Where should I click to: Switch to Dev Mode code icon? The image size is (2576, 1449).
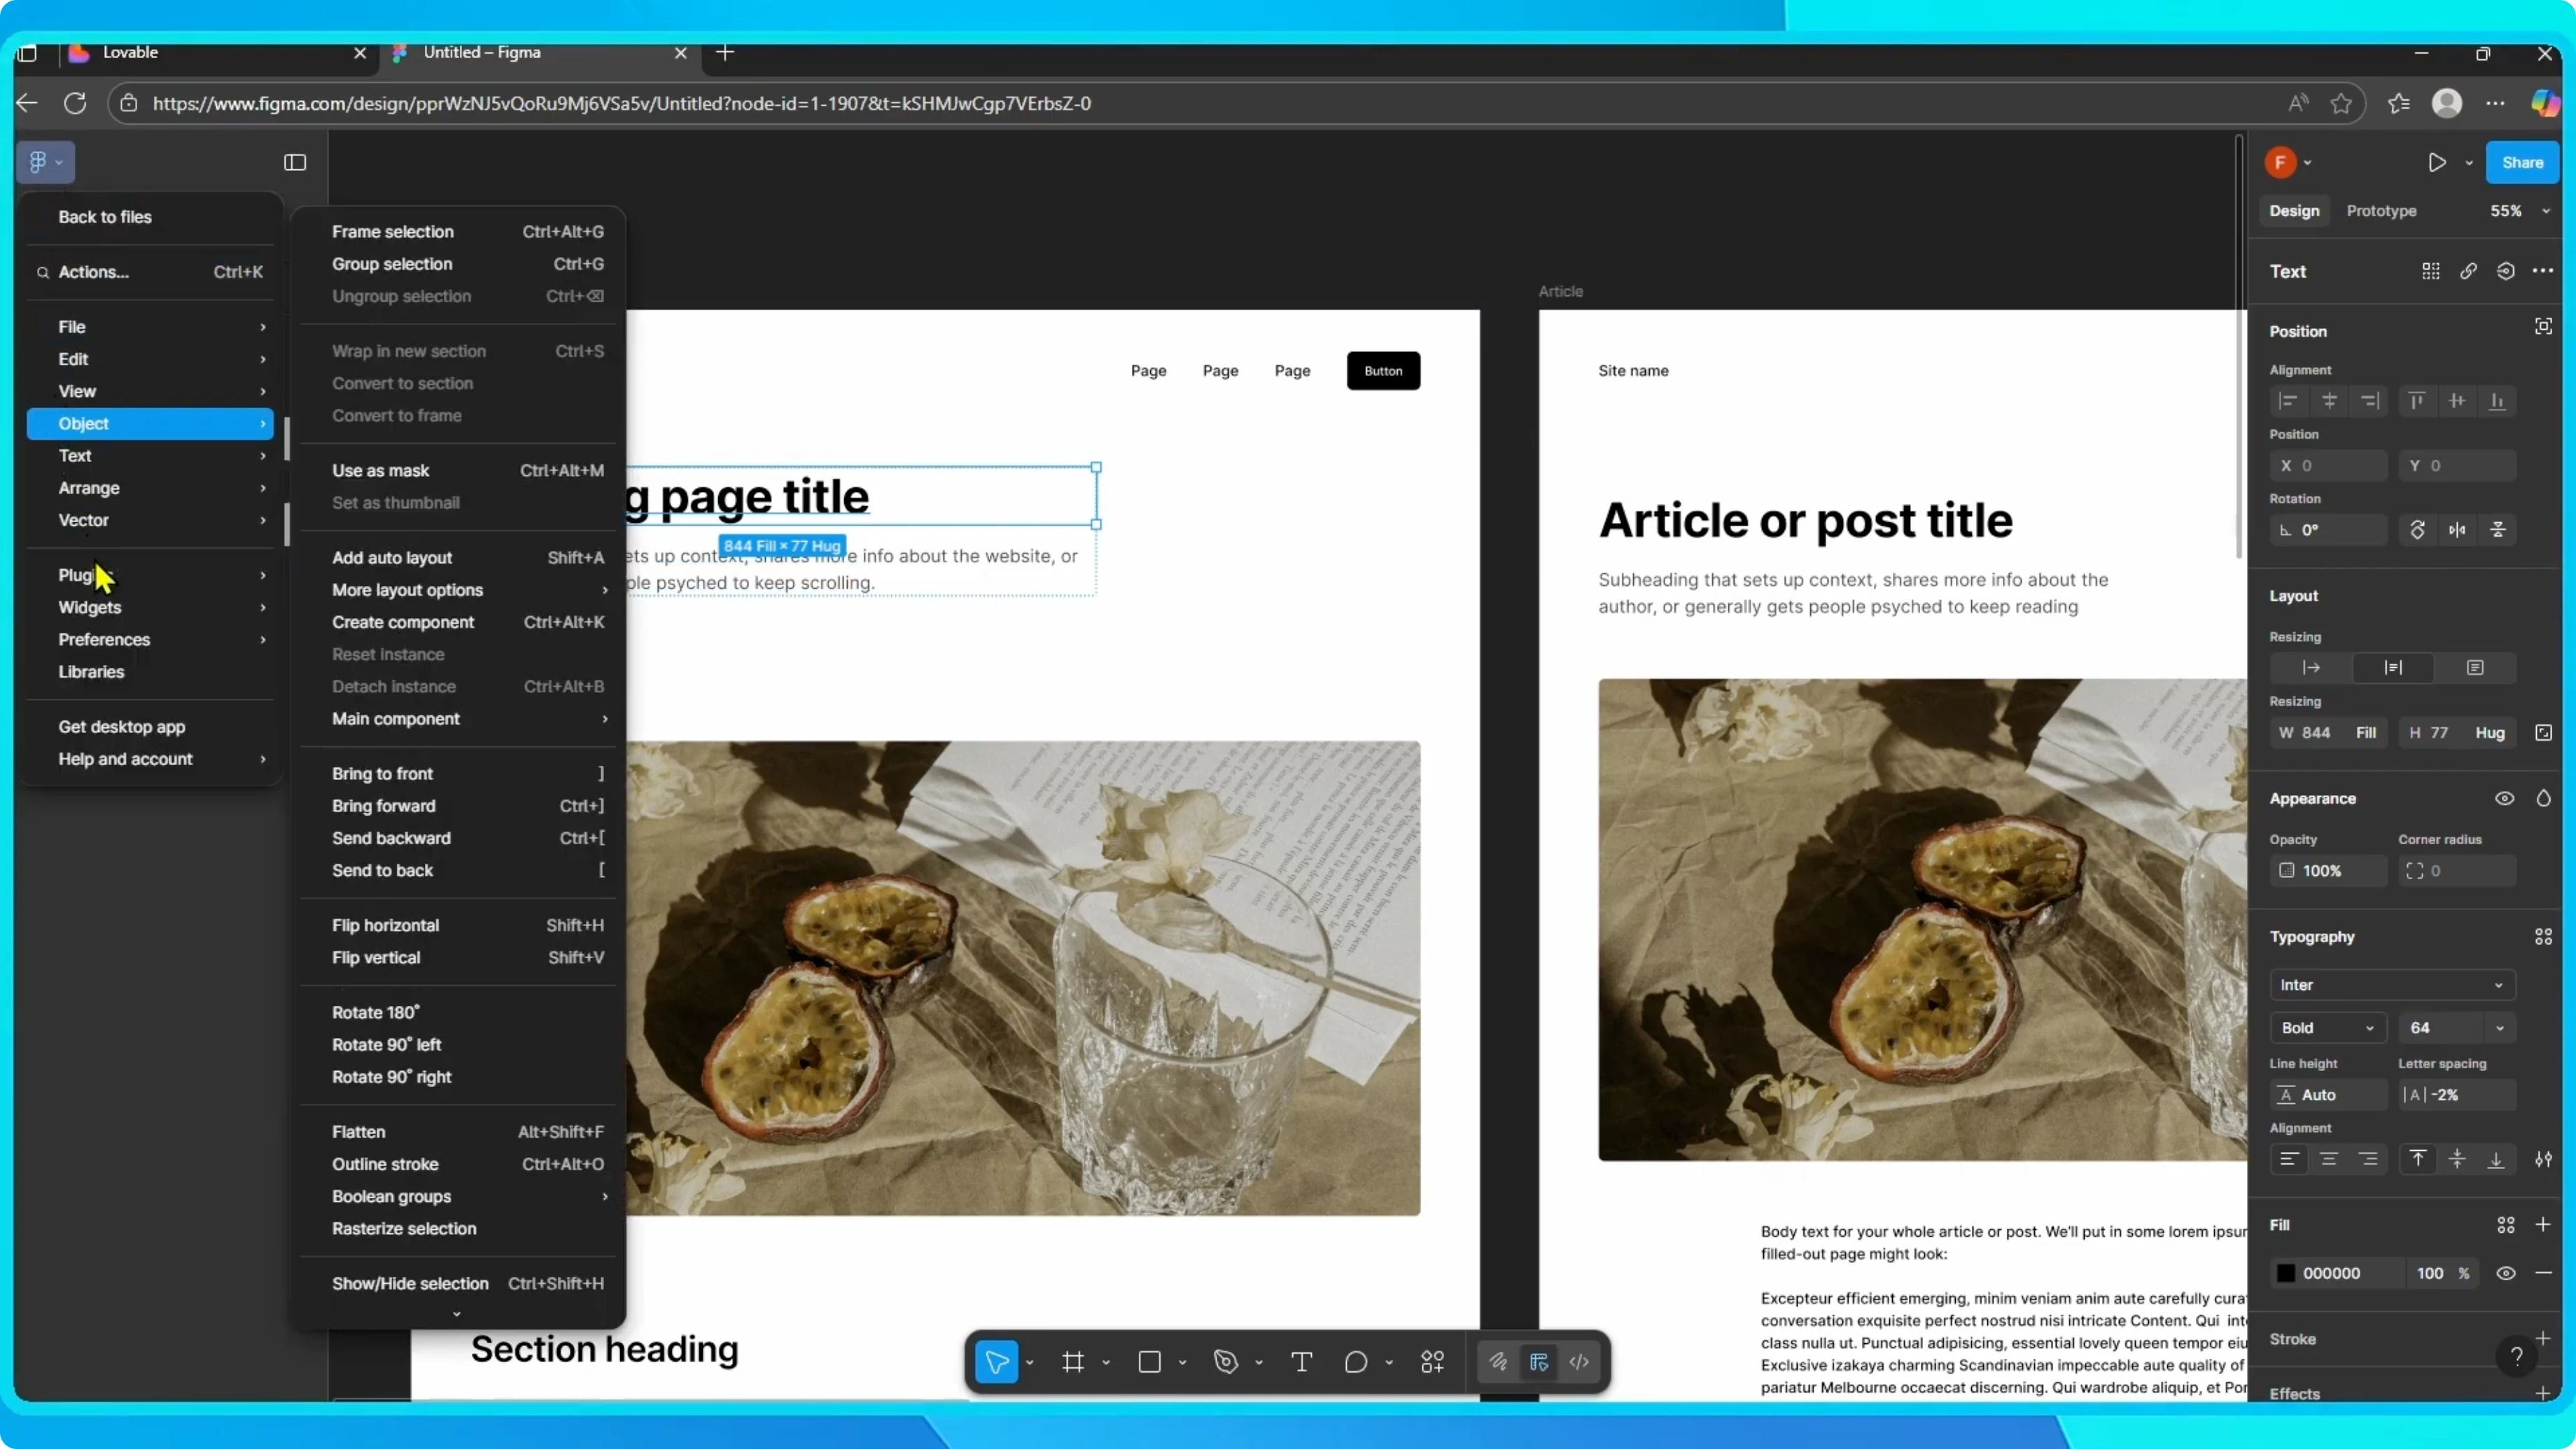(x=1580, y=1361)
